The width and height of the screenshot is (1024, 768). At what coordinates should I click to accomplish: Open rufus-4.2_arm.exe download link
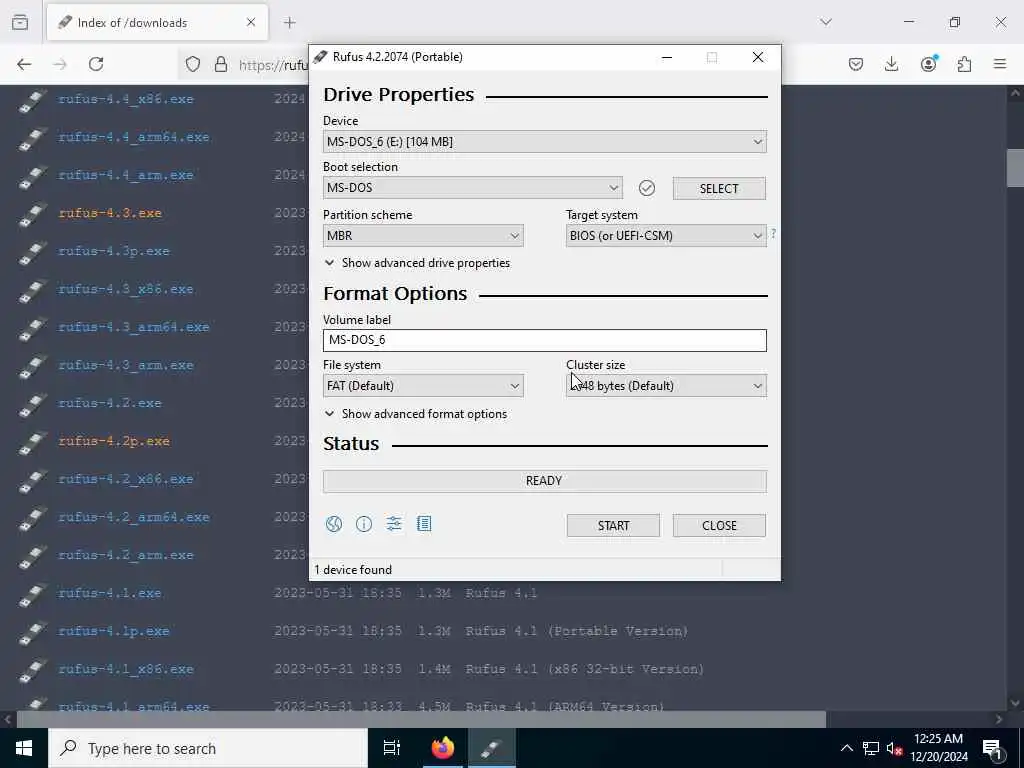coord(125,555)
